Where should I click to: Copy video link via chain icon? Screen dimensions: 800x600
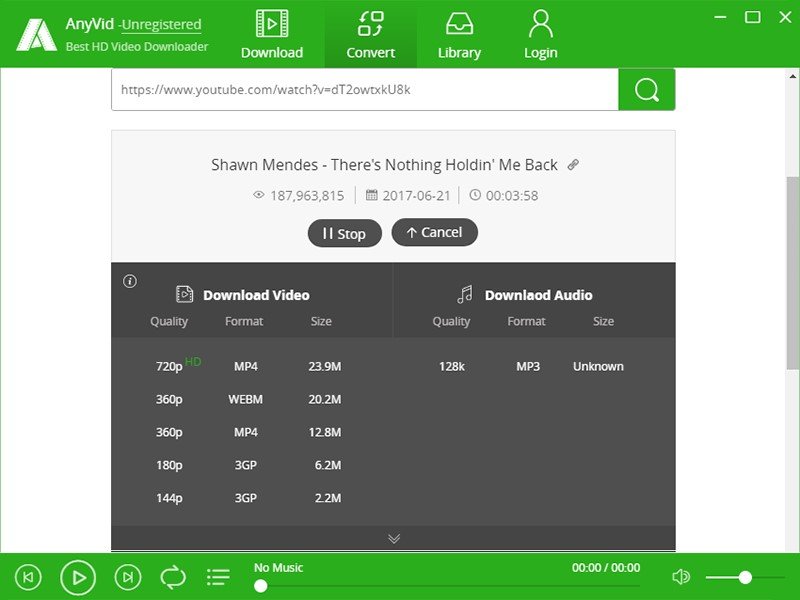pyautogui.click(x=573, y=165)
